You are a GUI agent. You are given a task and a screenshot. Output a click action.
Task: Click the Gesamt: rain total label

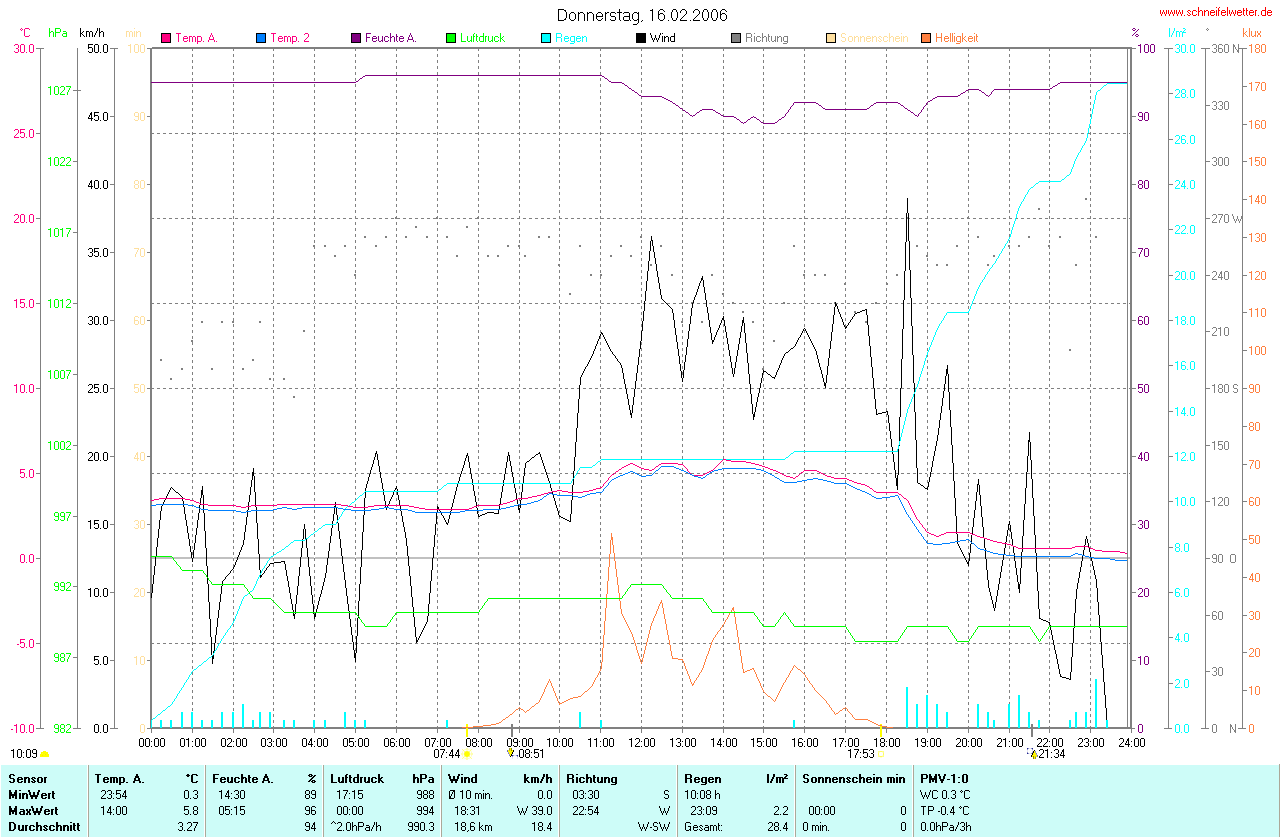click(x=705, y=827)
